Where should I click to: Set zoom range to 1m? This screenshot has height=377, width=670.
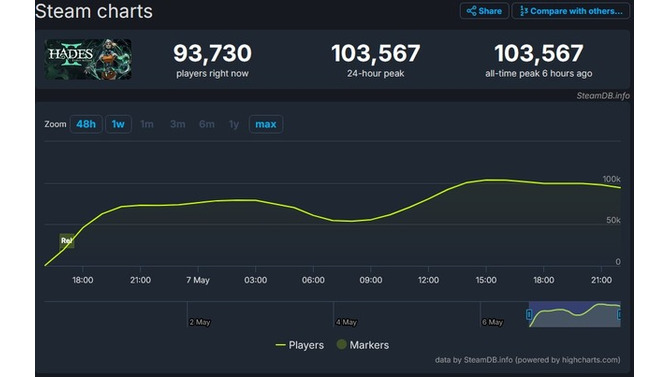147,124
